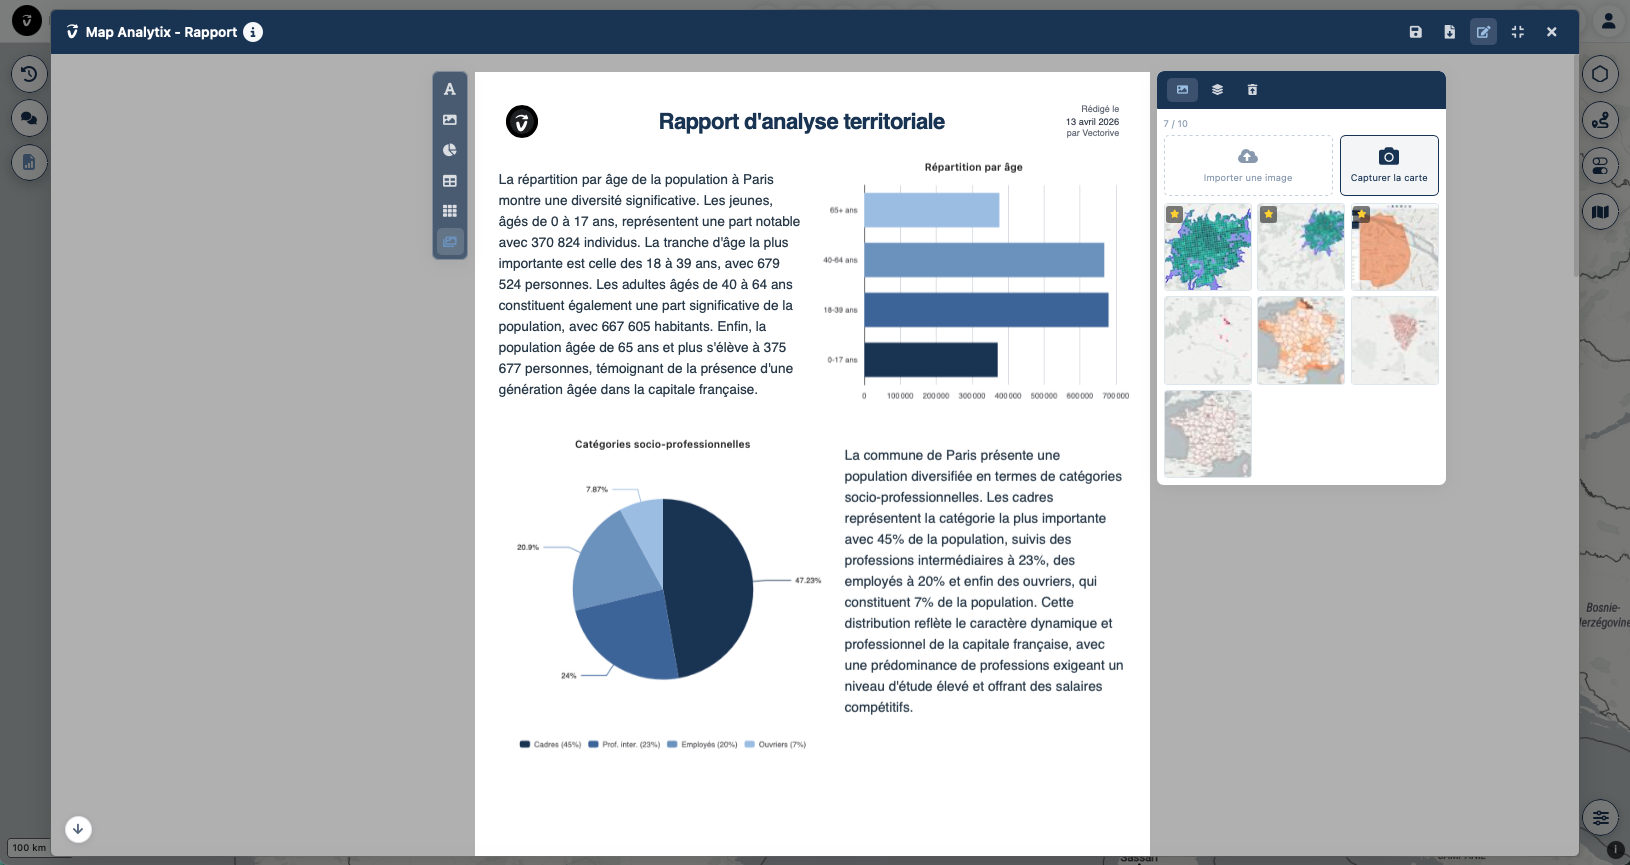1630x865 pixels.
Task: Click Importer une image upload area
Action: 1248,165
